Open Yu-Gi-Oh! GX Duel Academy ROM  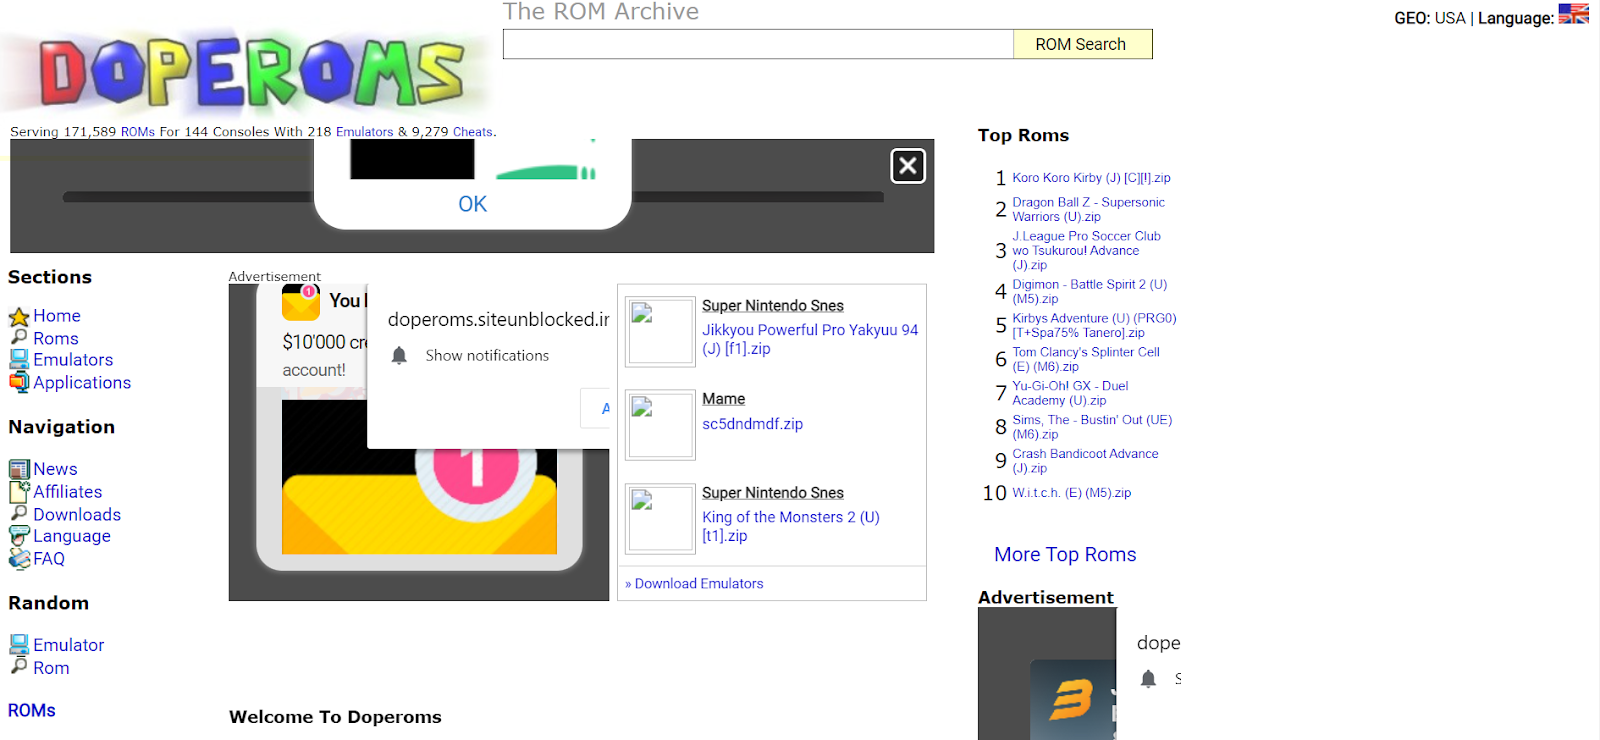coord(1070,393)
